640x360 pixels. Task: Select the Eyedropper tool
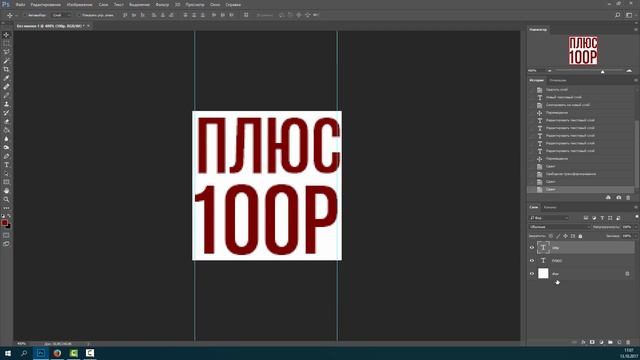pos(6,78)
